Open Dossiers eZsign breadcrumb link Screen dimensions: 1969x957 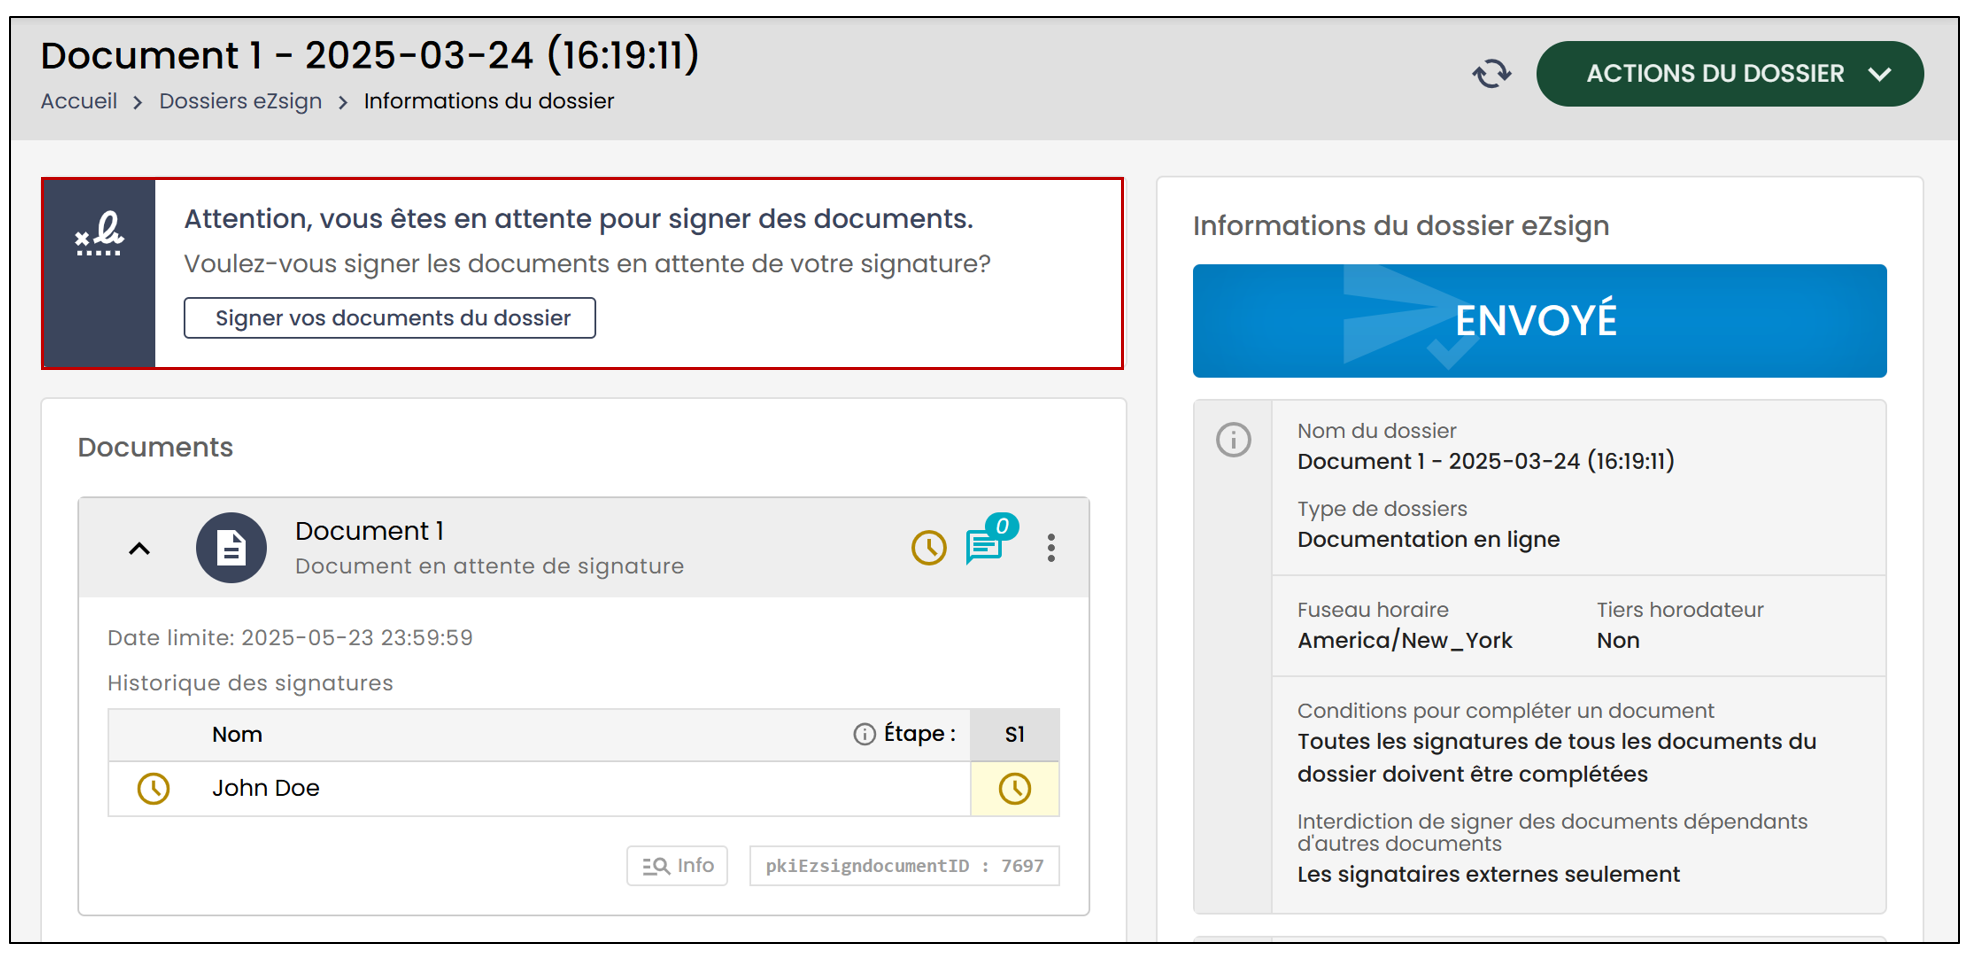(240, 101)
